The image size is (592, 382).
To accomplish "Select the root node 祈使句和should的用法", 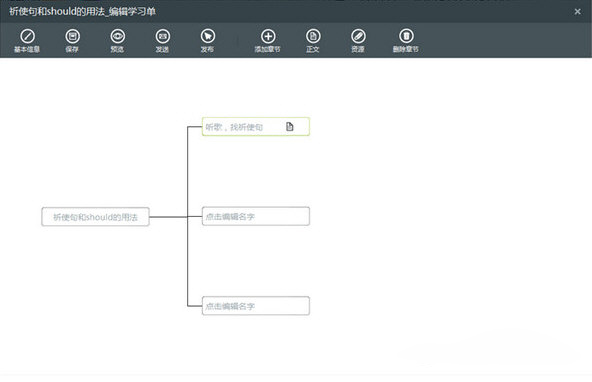I will [96, 217].
